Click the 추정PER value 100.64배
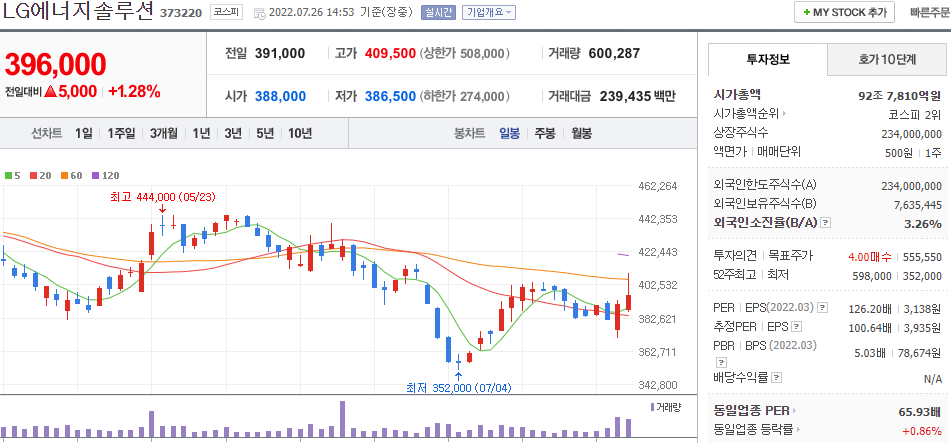This screenshot has height=443, width=951. tap(870, 328)
